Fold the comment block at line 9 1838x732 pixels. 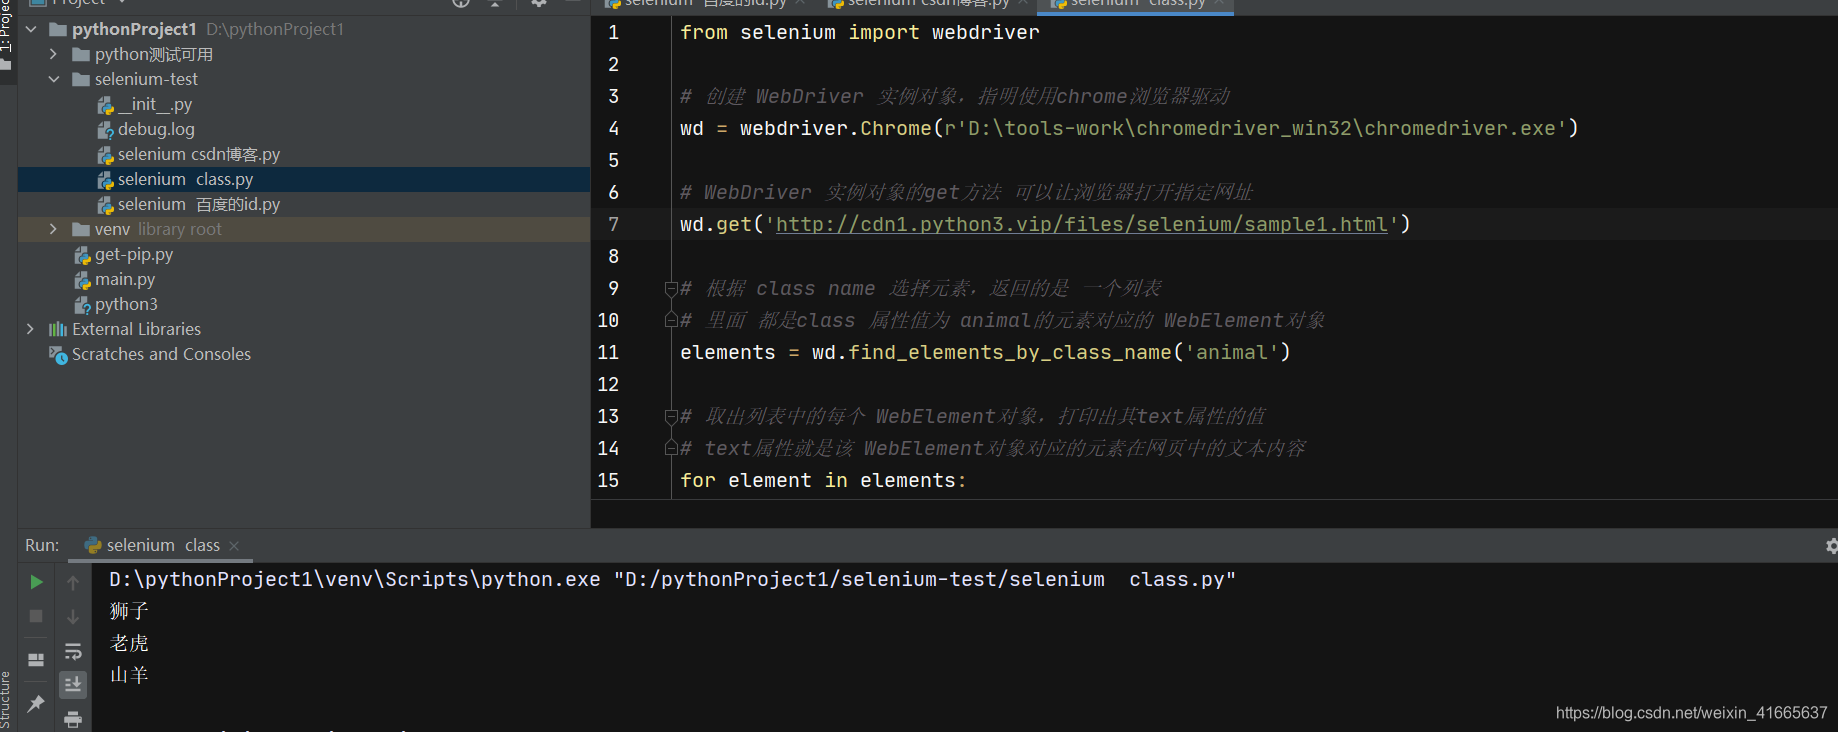point(671,289)
